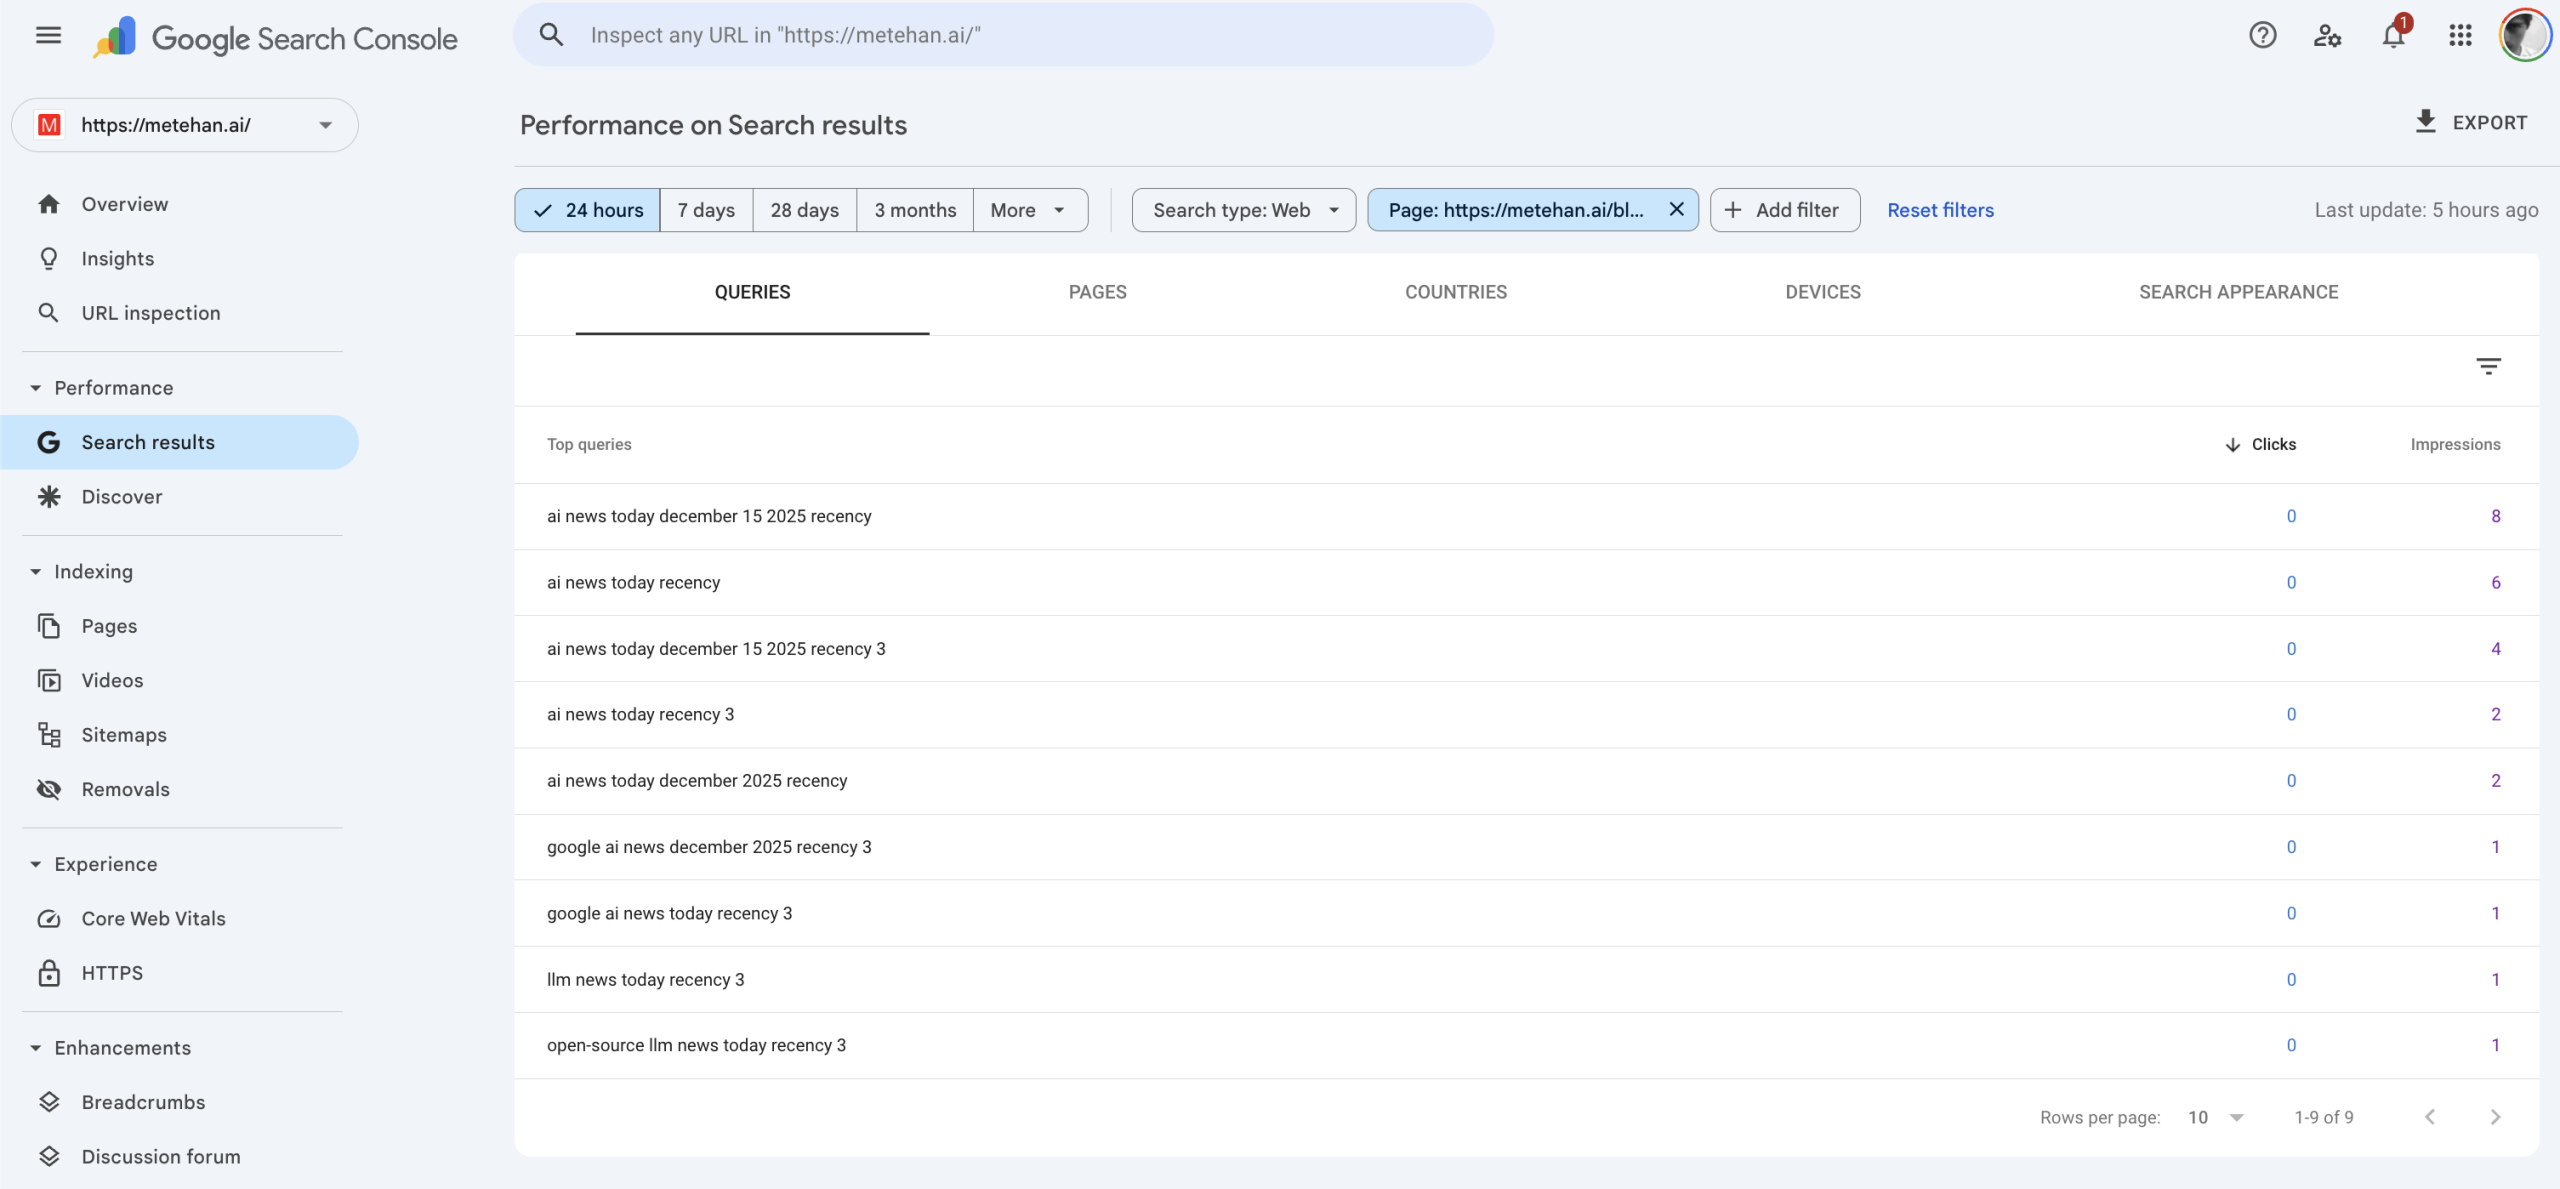Click the Help question mark icon
The height and width of the screenshot is (1189, 2560).
click(2262, 36)
